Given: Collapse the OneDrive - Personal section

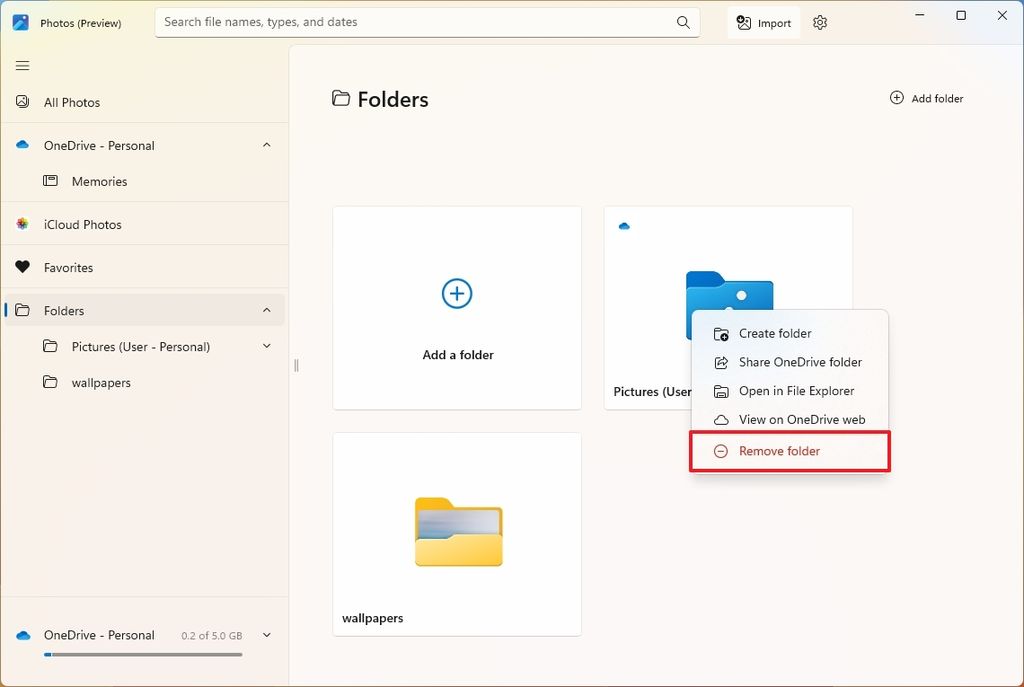Looking at the screenshot, I should 266,145.
